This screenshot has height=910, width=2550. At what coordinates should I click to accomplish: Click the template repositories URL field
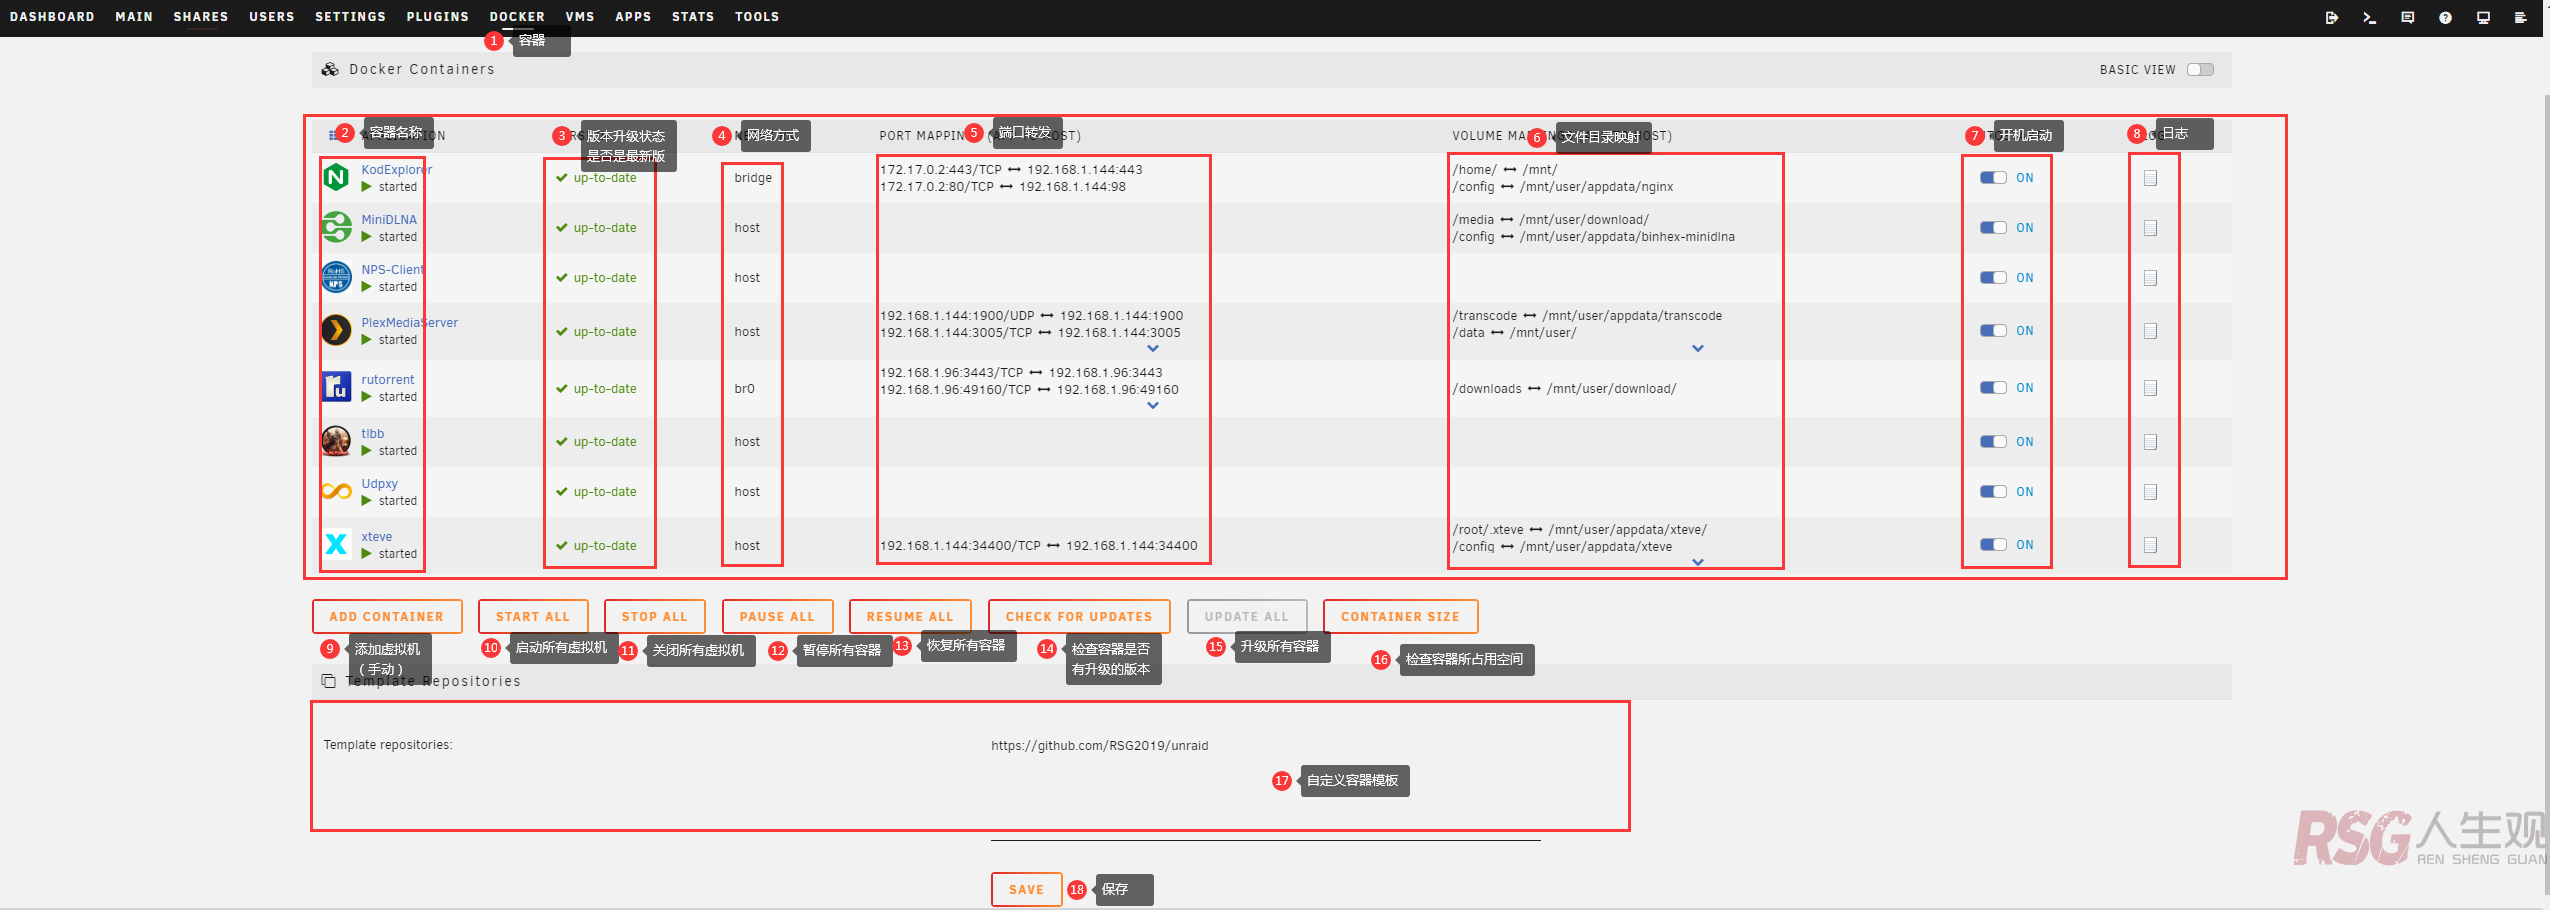click(1099, 744)
